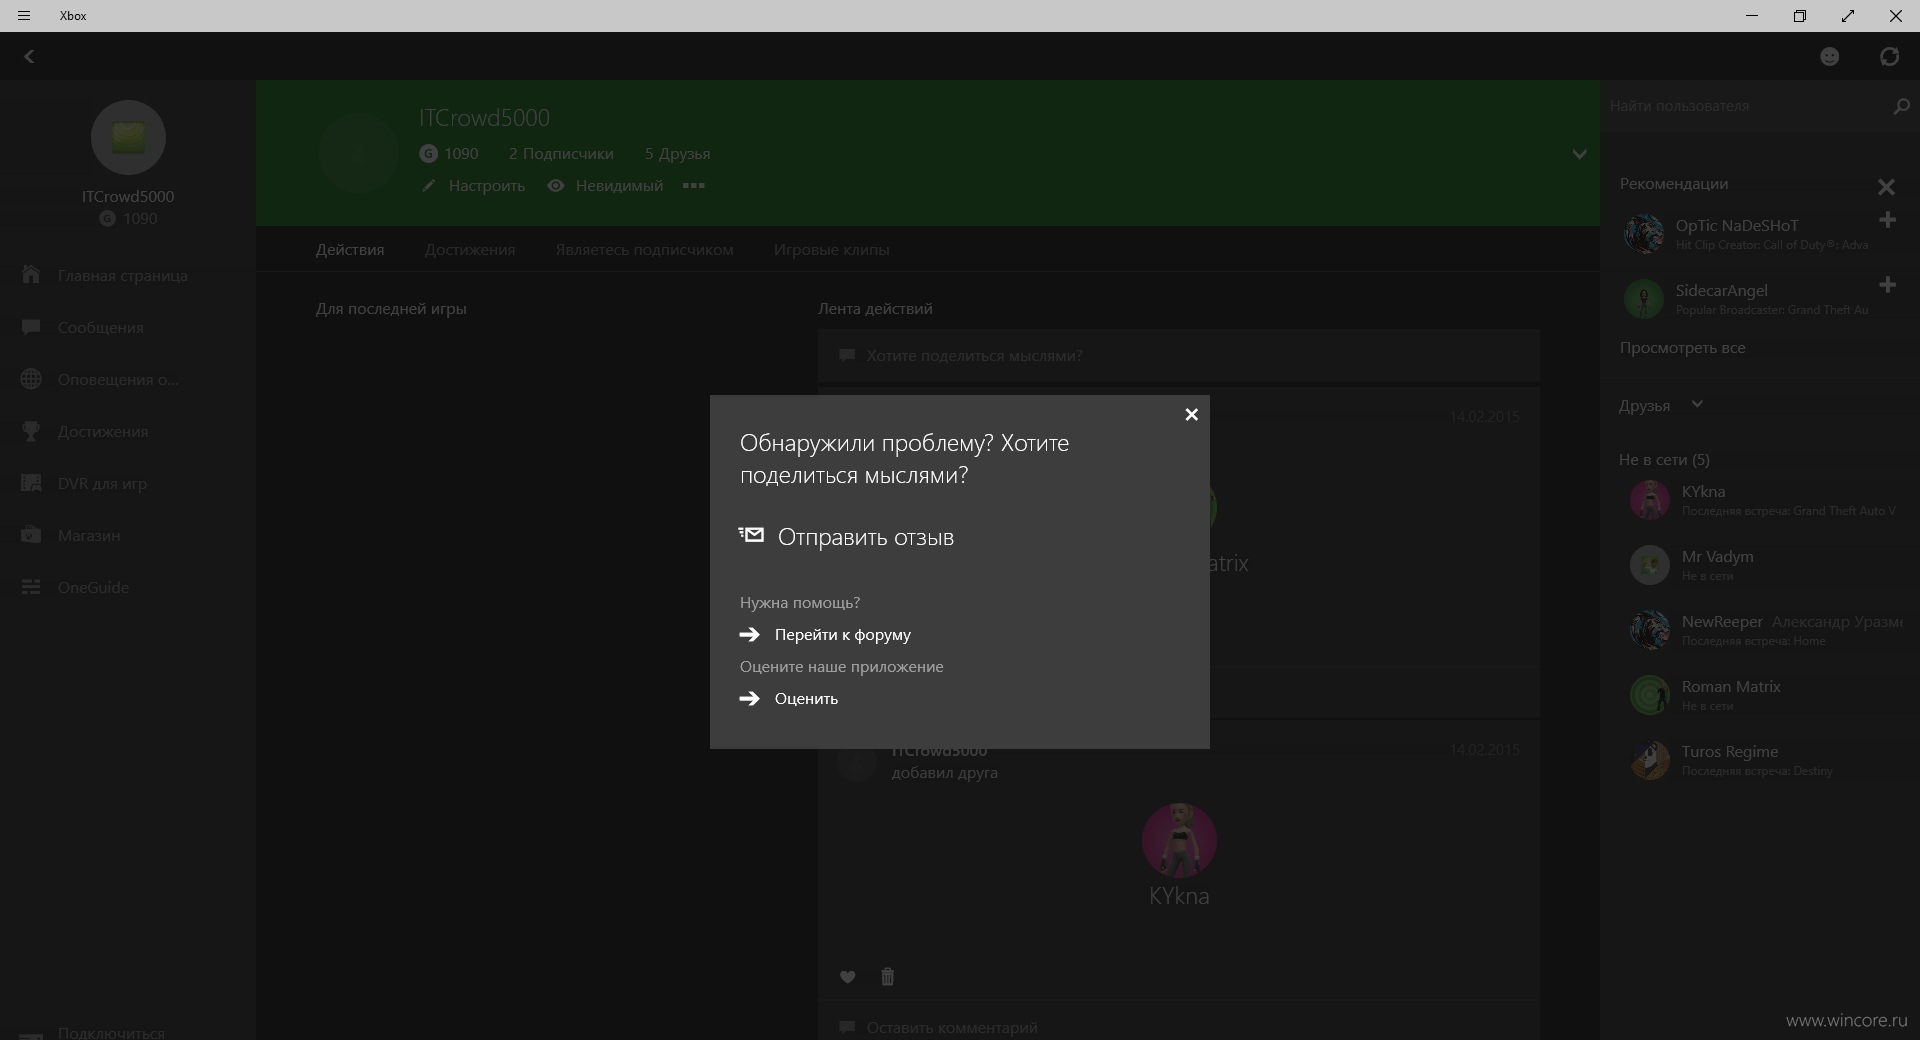Switch to Являетесь подписчиком tab
Screen dimensions: 1920x1040
pos(644,249)
